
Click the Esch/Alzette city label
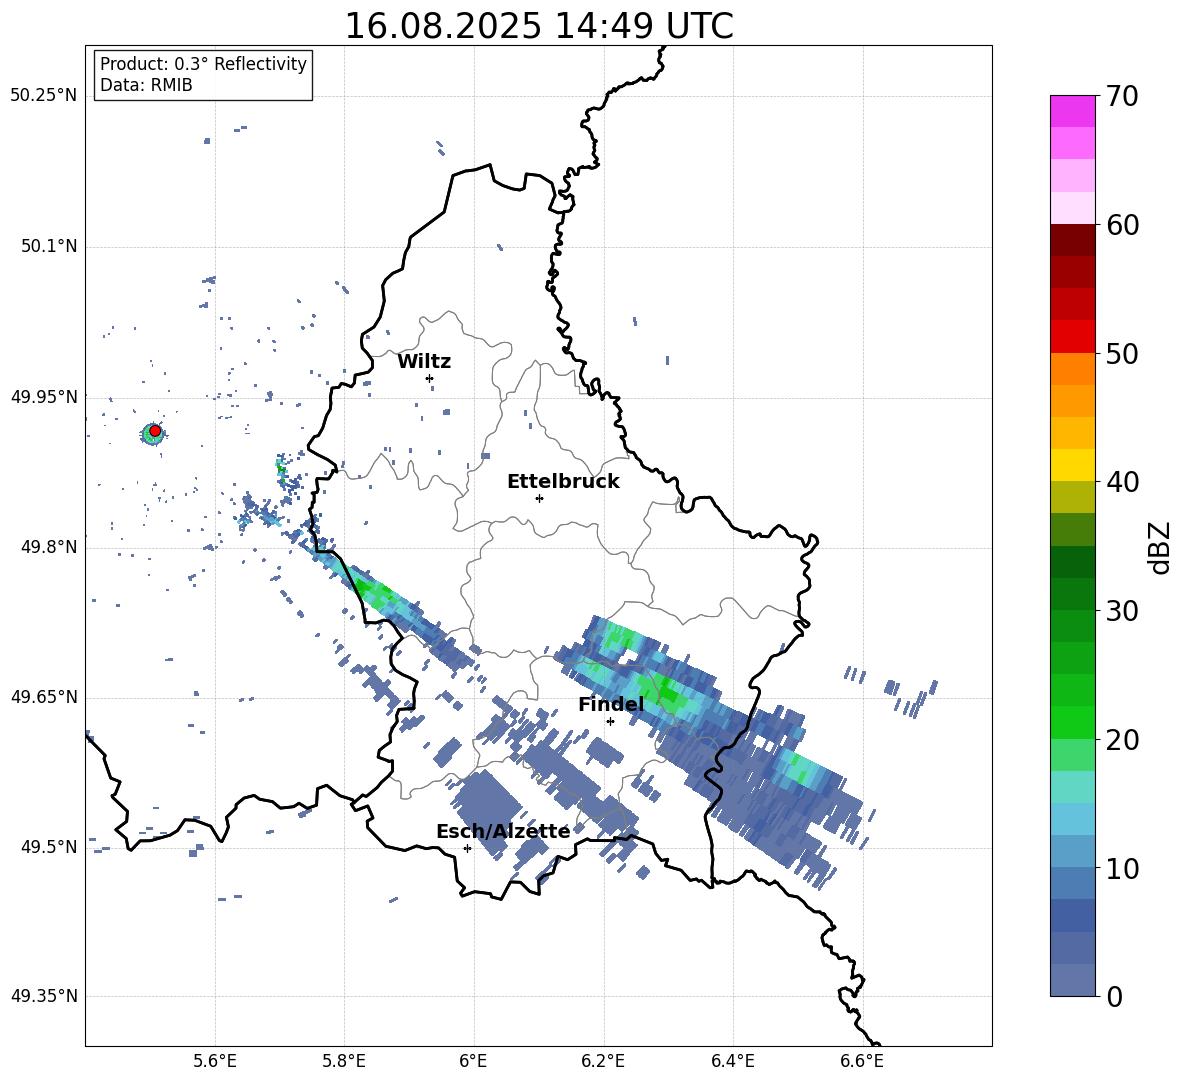503,831
